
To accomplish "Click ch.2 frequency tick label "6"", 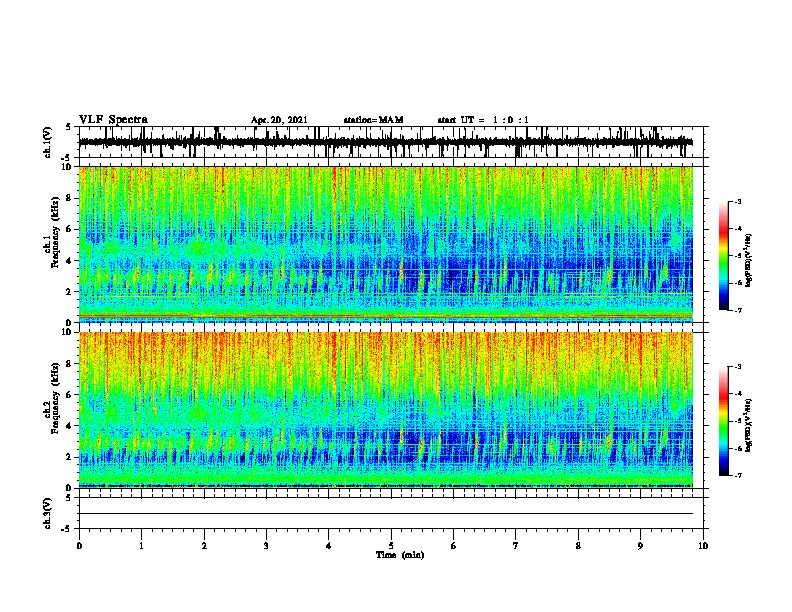I will [x=69, y=395].
